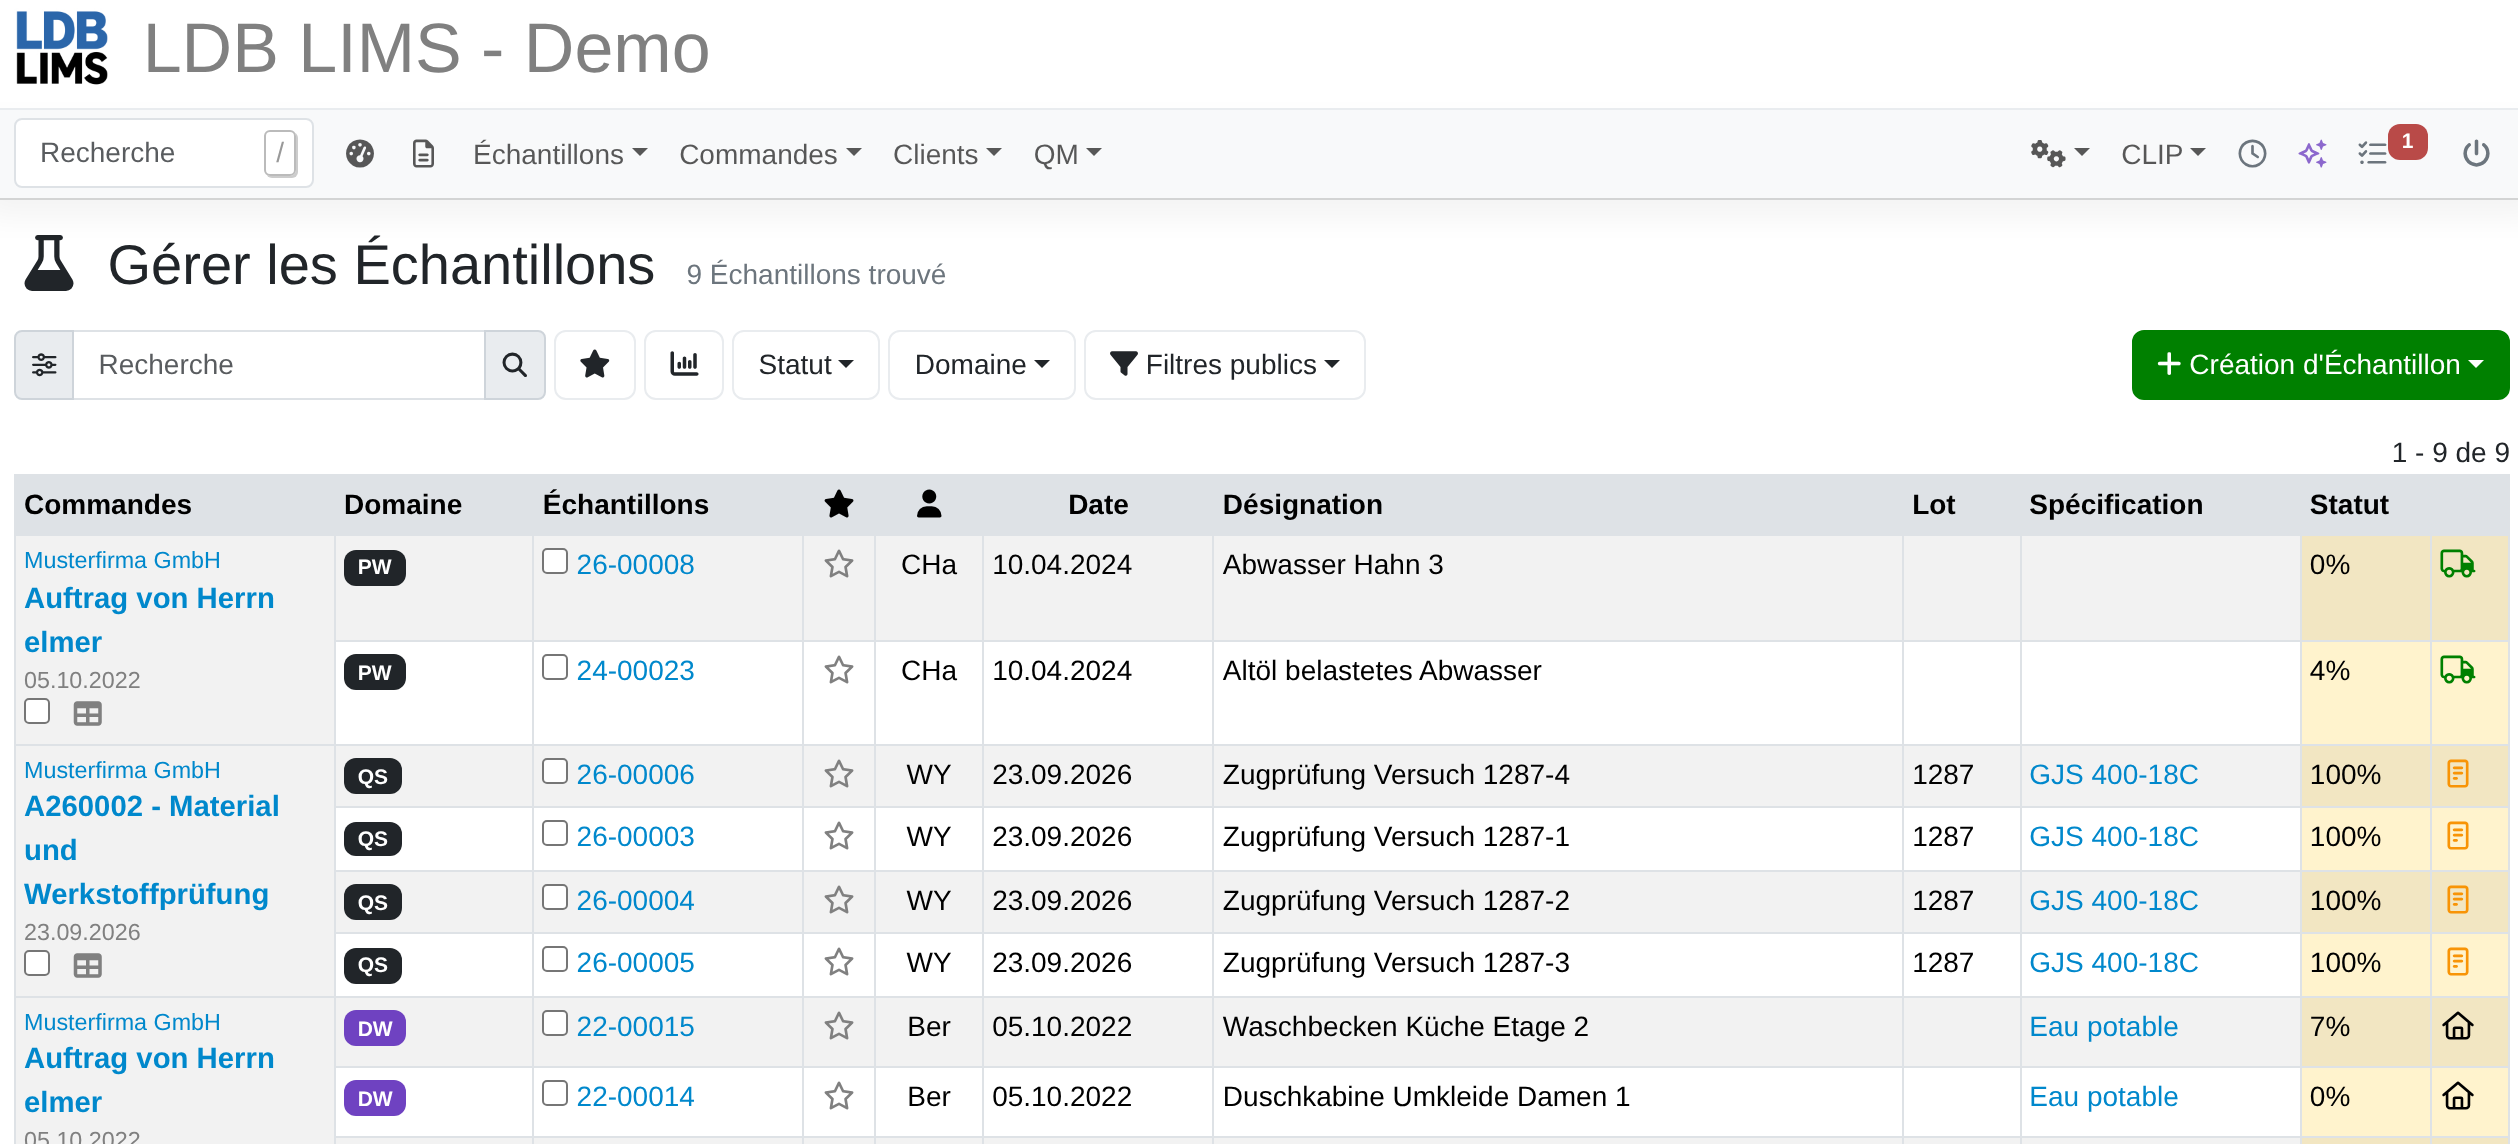Viewport: 2518px width, 1144px height.
Task: Tick the checkbox for sample 24-00023
Action: click(x=555, y=667)
